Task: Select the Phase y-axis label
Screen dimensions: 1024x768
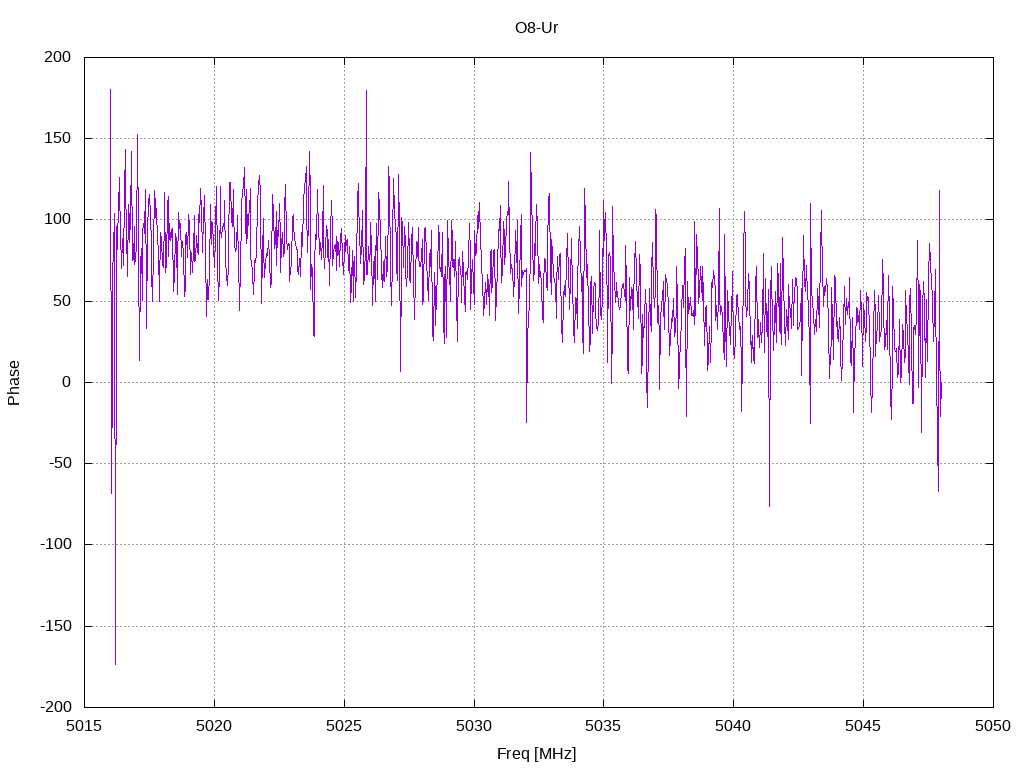Action: tap(14, 383)
